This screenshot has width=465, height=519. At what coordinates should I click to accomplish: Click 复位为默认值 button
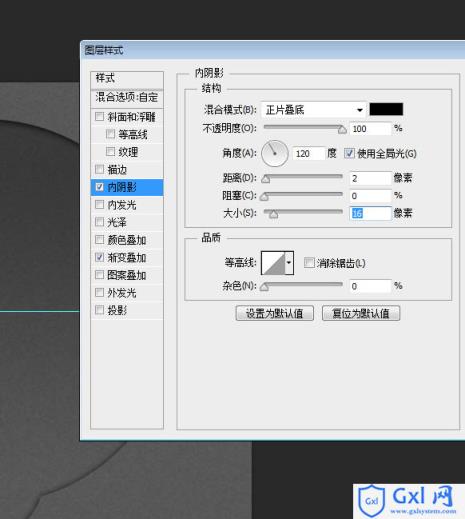pos(361,313)
